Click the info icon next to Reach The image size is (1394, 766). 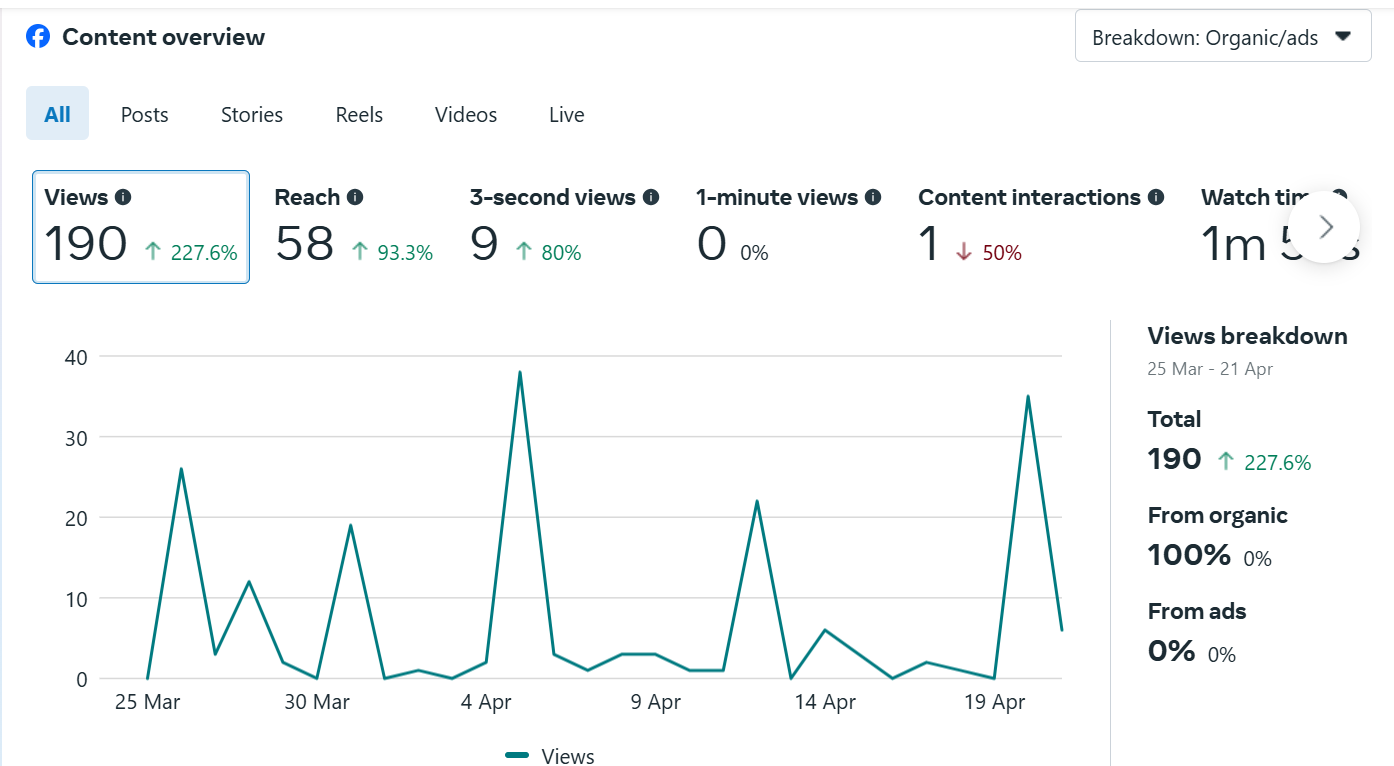[x=354, y=197]
